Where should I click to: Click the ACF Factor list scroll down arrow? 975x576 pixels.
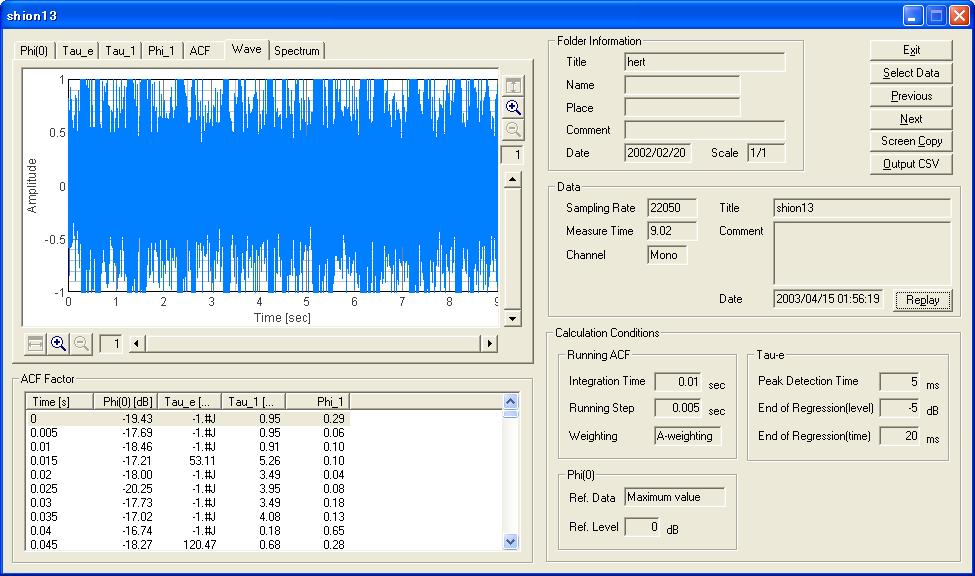(511, 542)
